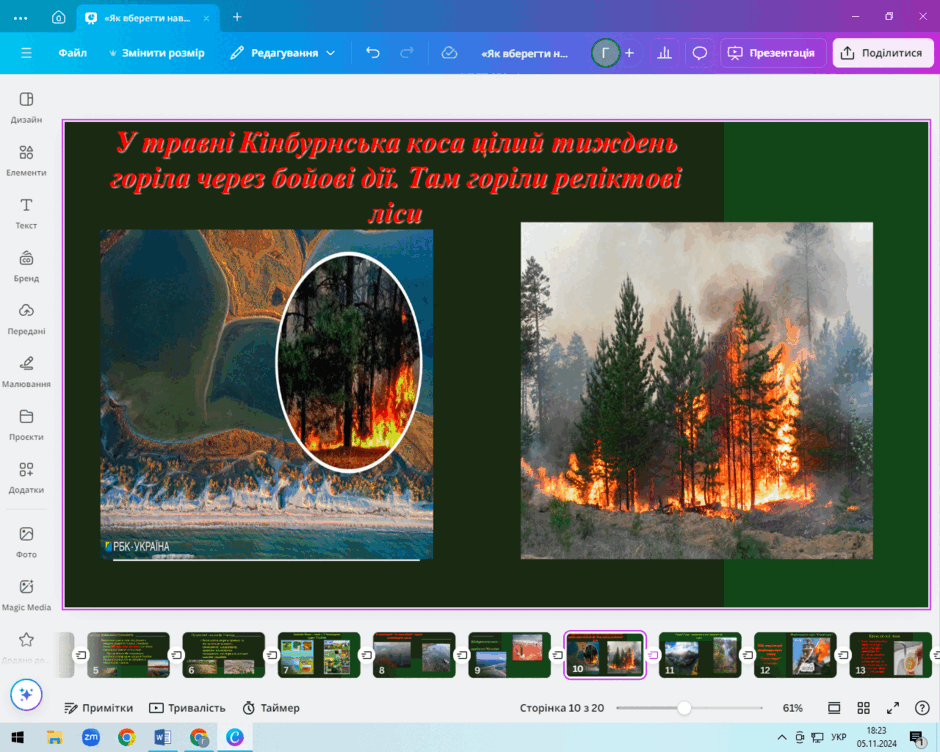This screenshot has width=940, height=752.
Task: Select the Текст tool
Action: click(x=26, y=213)
